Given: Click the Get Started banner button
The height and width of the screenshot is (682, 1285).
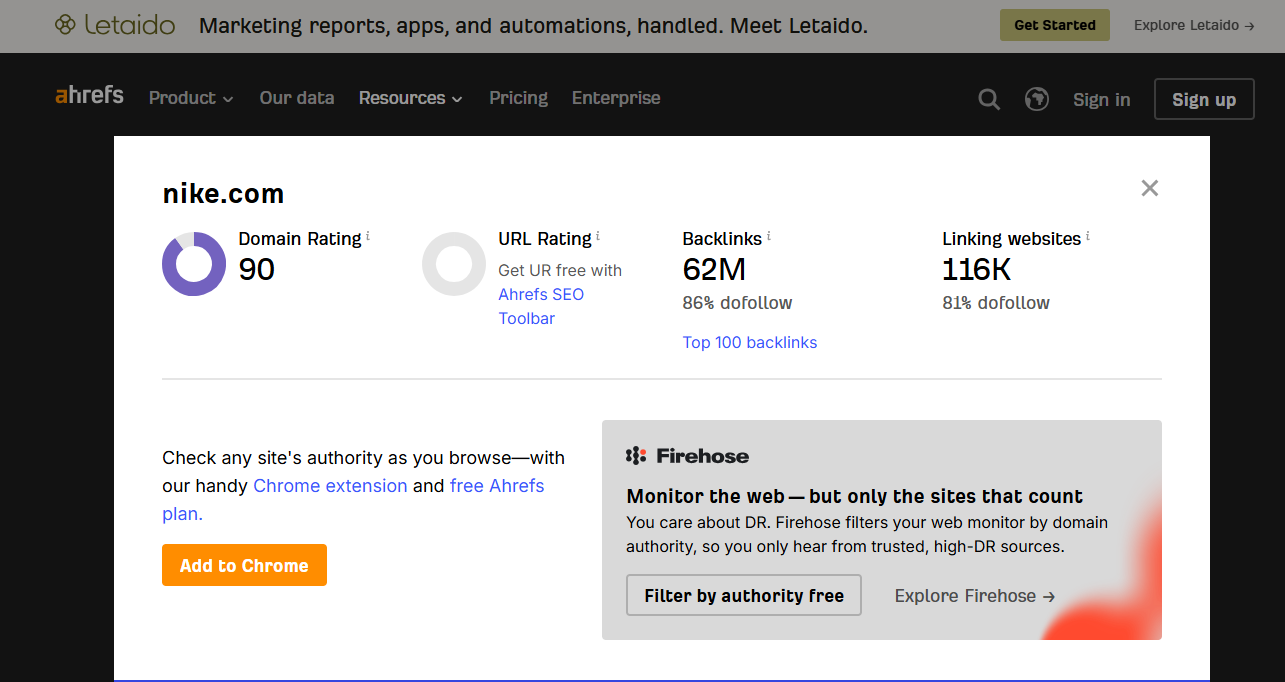Looking at the screenshot, I should [1055, 25].
